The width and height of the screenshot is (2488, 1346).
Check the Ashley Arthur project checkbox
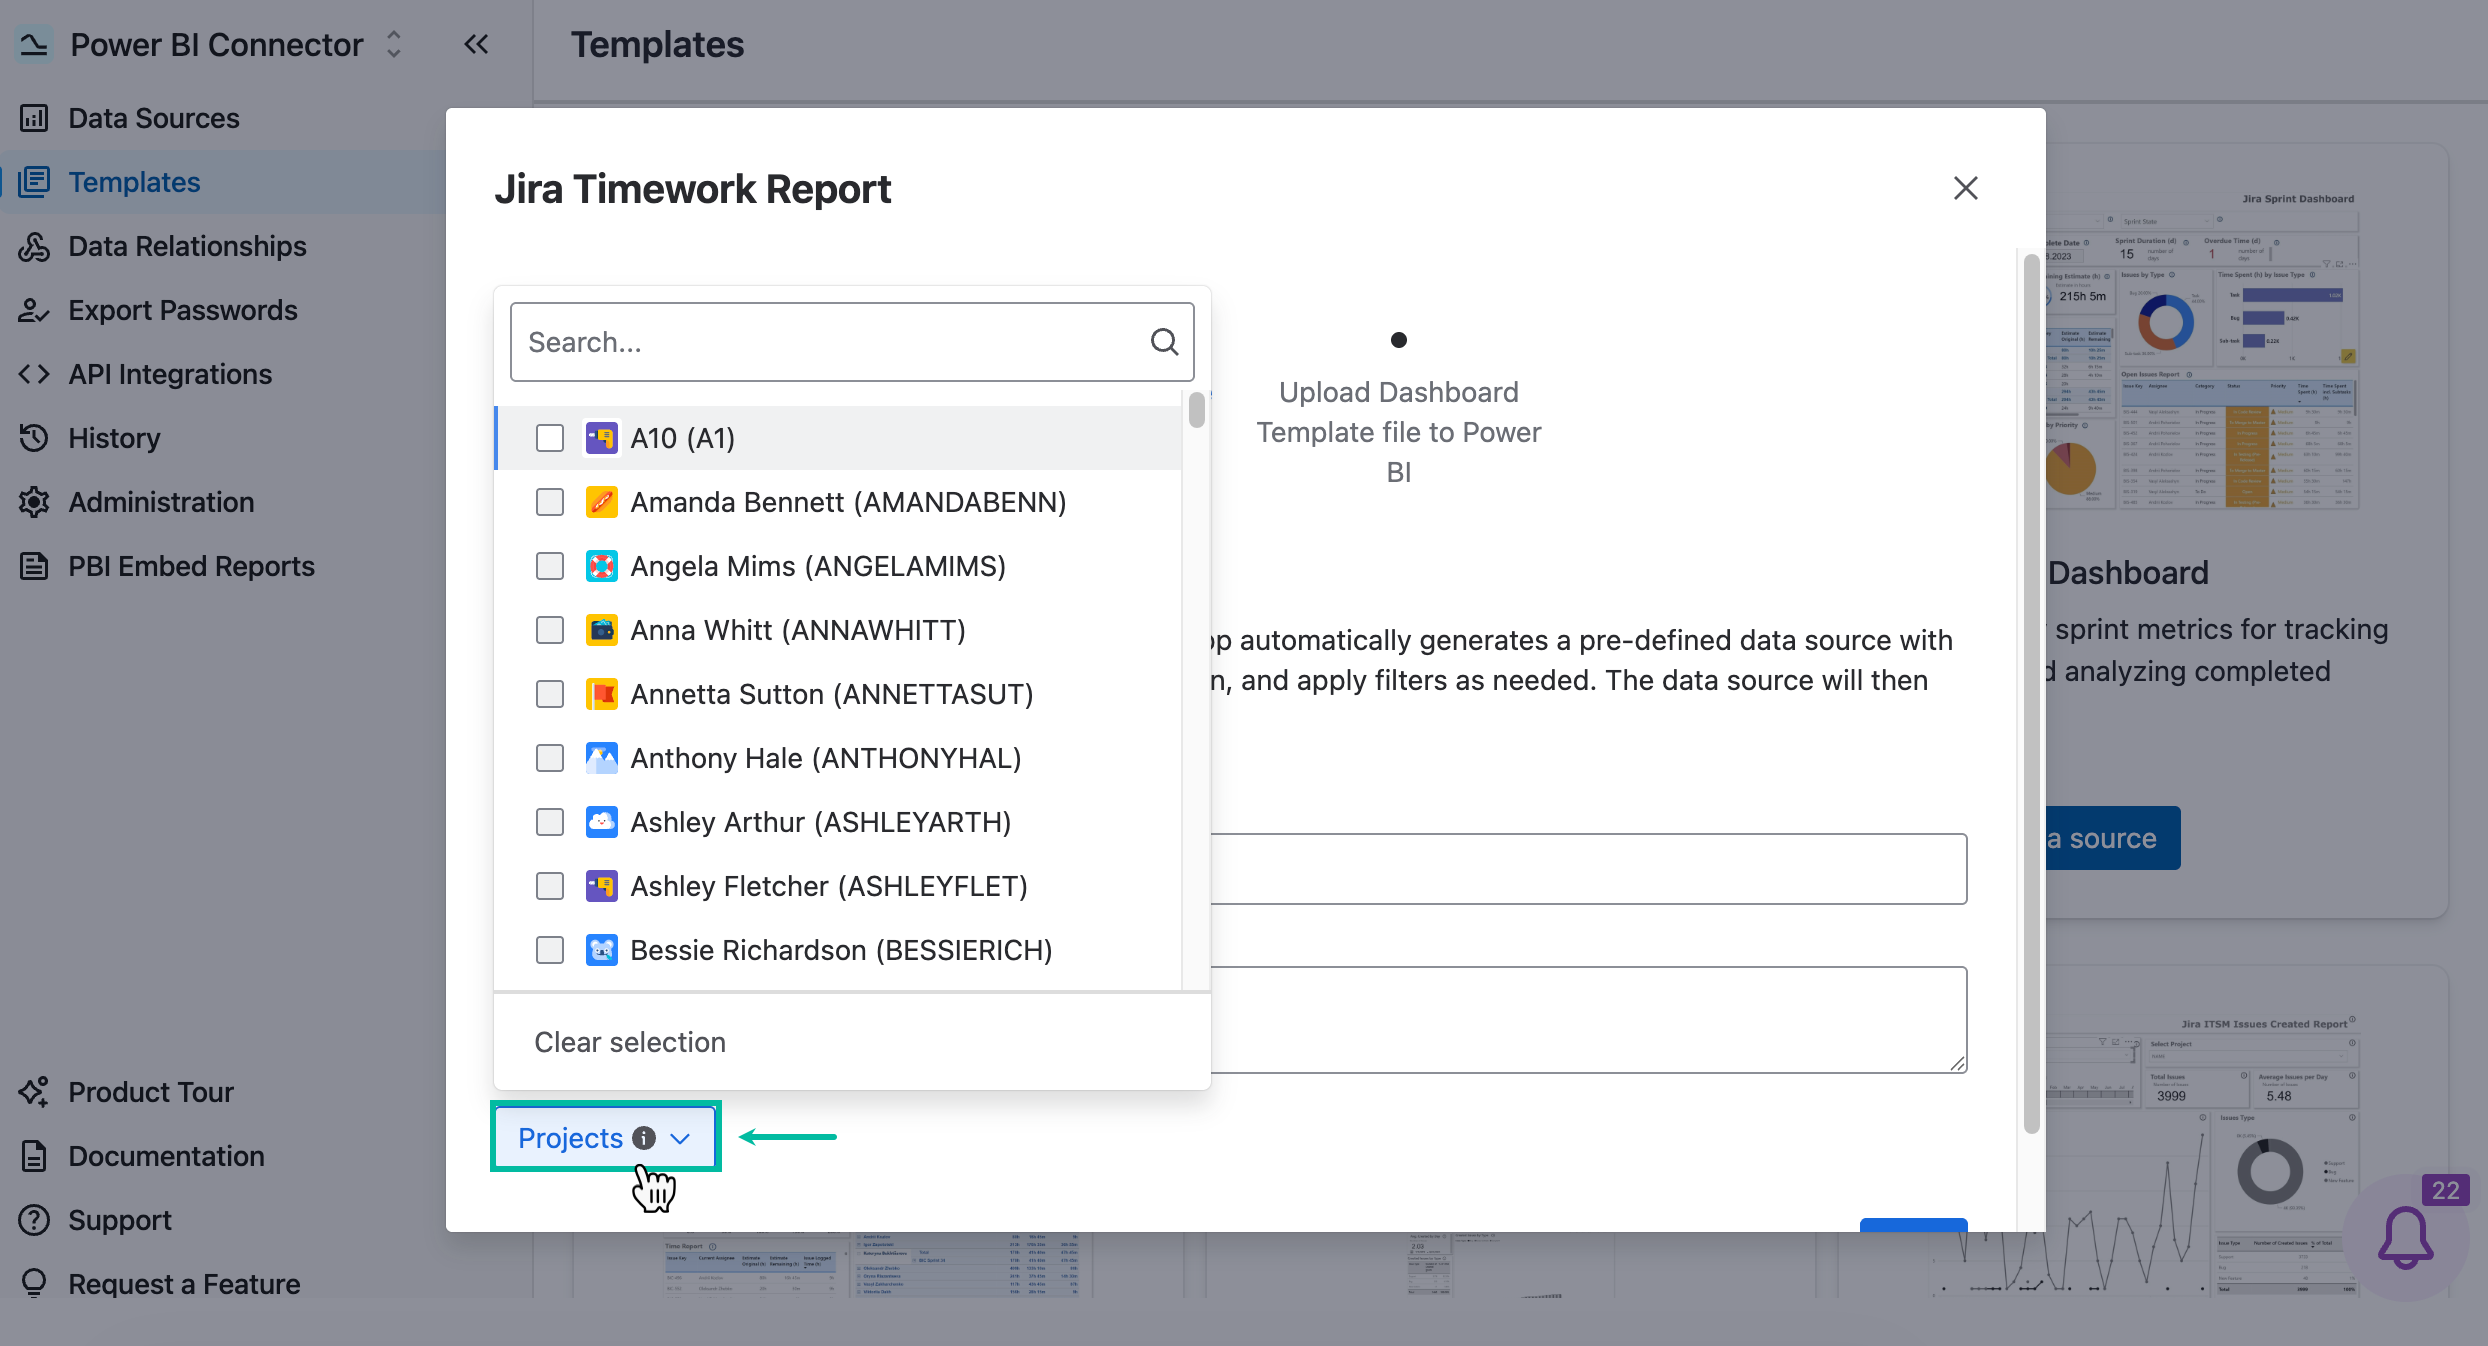[550, 822]
